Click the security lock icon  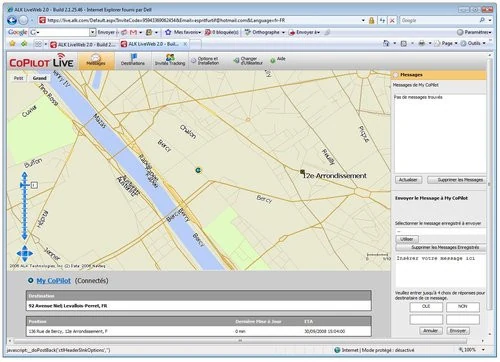tap(371, 20)
